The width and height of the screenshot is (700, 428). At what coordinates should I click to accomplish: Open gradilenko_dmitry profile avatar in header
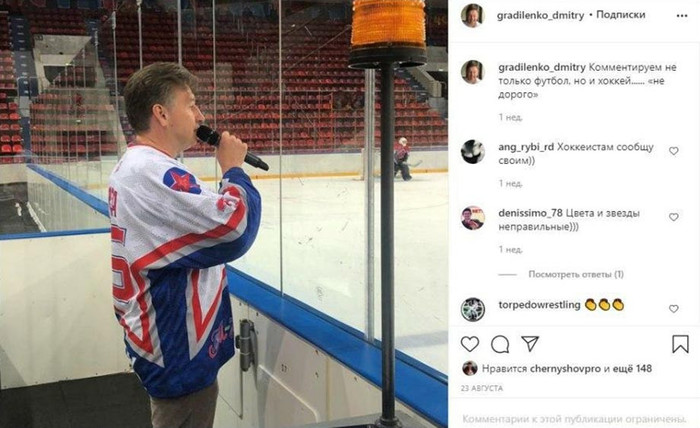click(x=472, y=16)
